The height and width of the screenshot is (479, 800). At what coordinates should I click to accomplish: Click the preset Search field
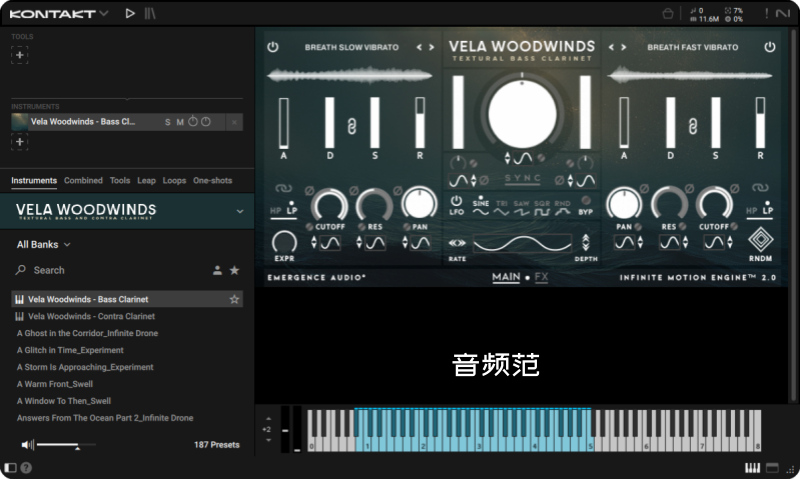click(x=110, y=270)
